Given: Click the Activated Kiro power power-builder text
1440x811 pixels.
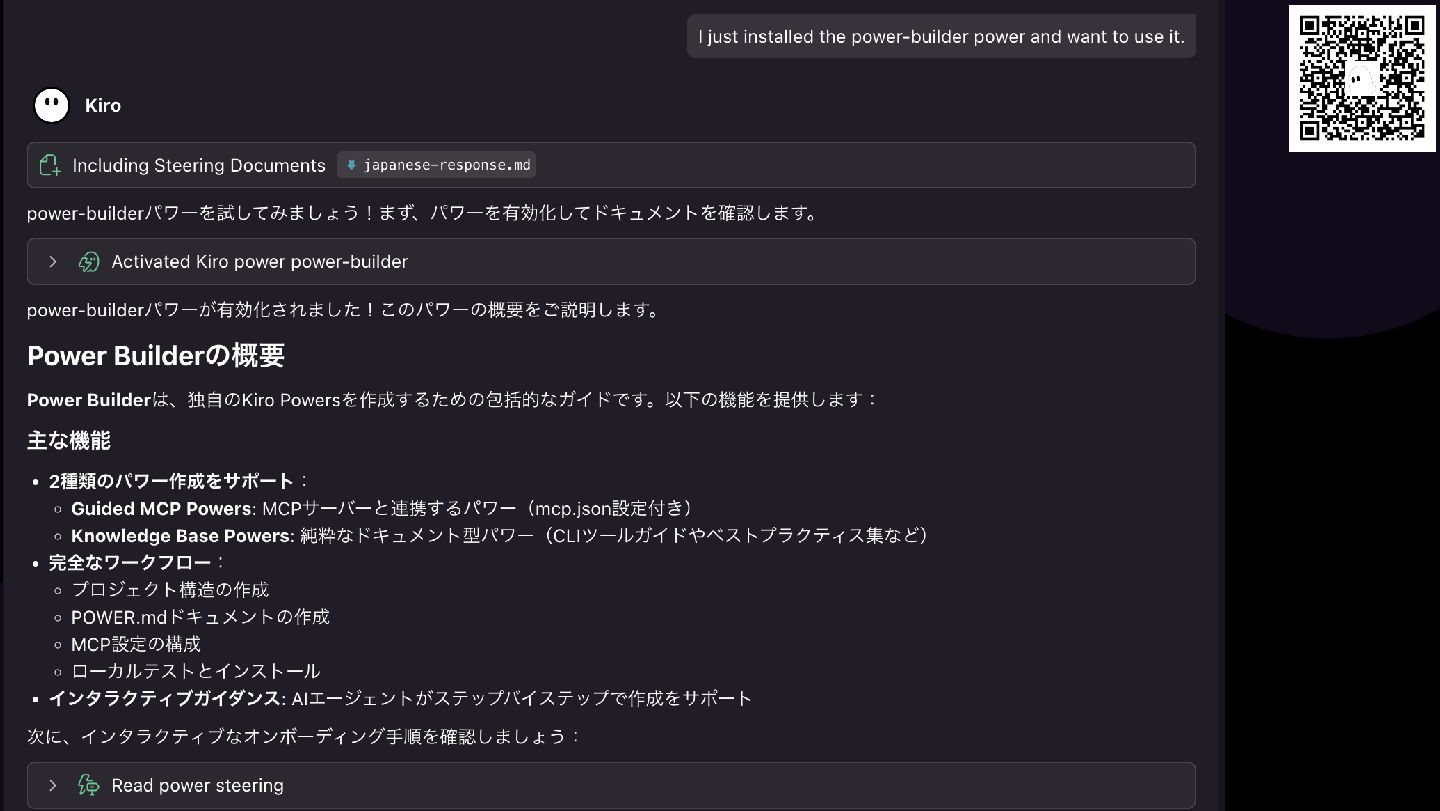Looking at the screenshot, I should tap(259, 262).
